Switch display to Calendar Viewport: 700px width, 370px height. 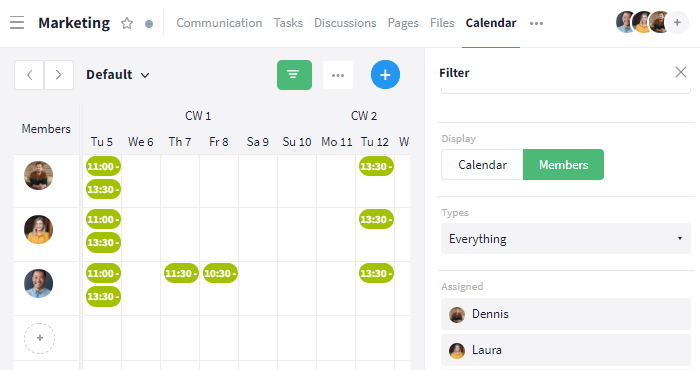pyautogui.click(x=482, y=165)
